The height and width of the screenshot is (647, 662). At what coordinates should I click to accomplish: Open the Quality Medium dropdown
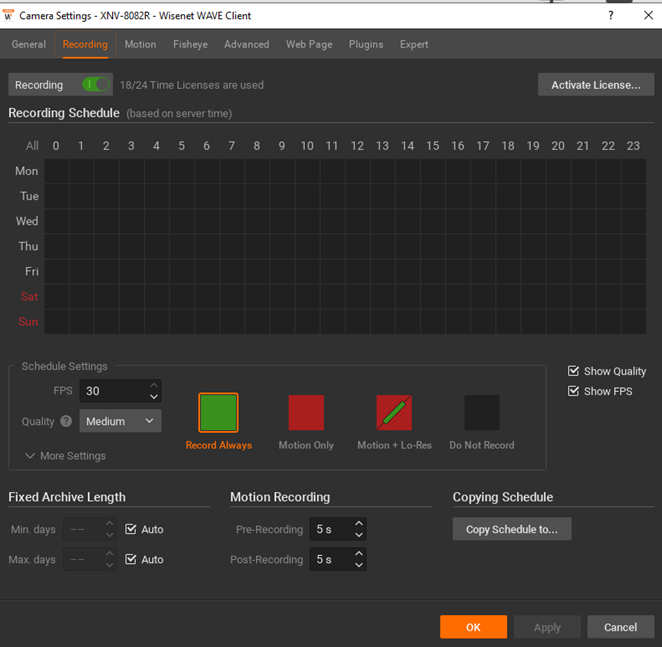click(x=120, y=421)
